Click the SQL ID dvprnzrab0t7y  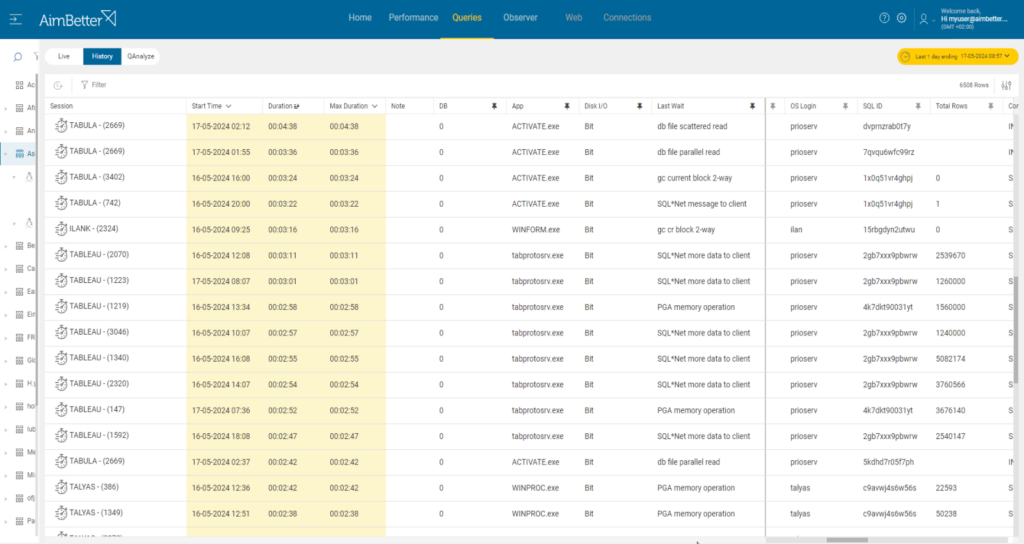click(x=887, y=127)
